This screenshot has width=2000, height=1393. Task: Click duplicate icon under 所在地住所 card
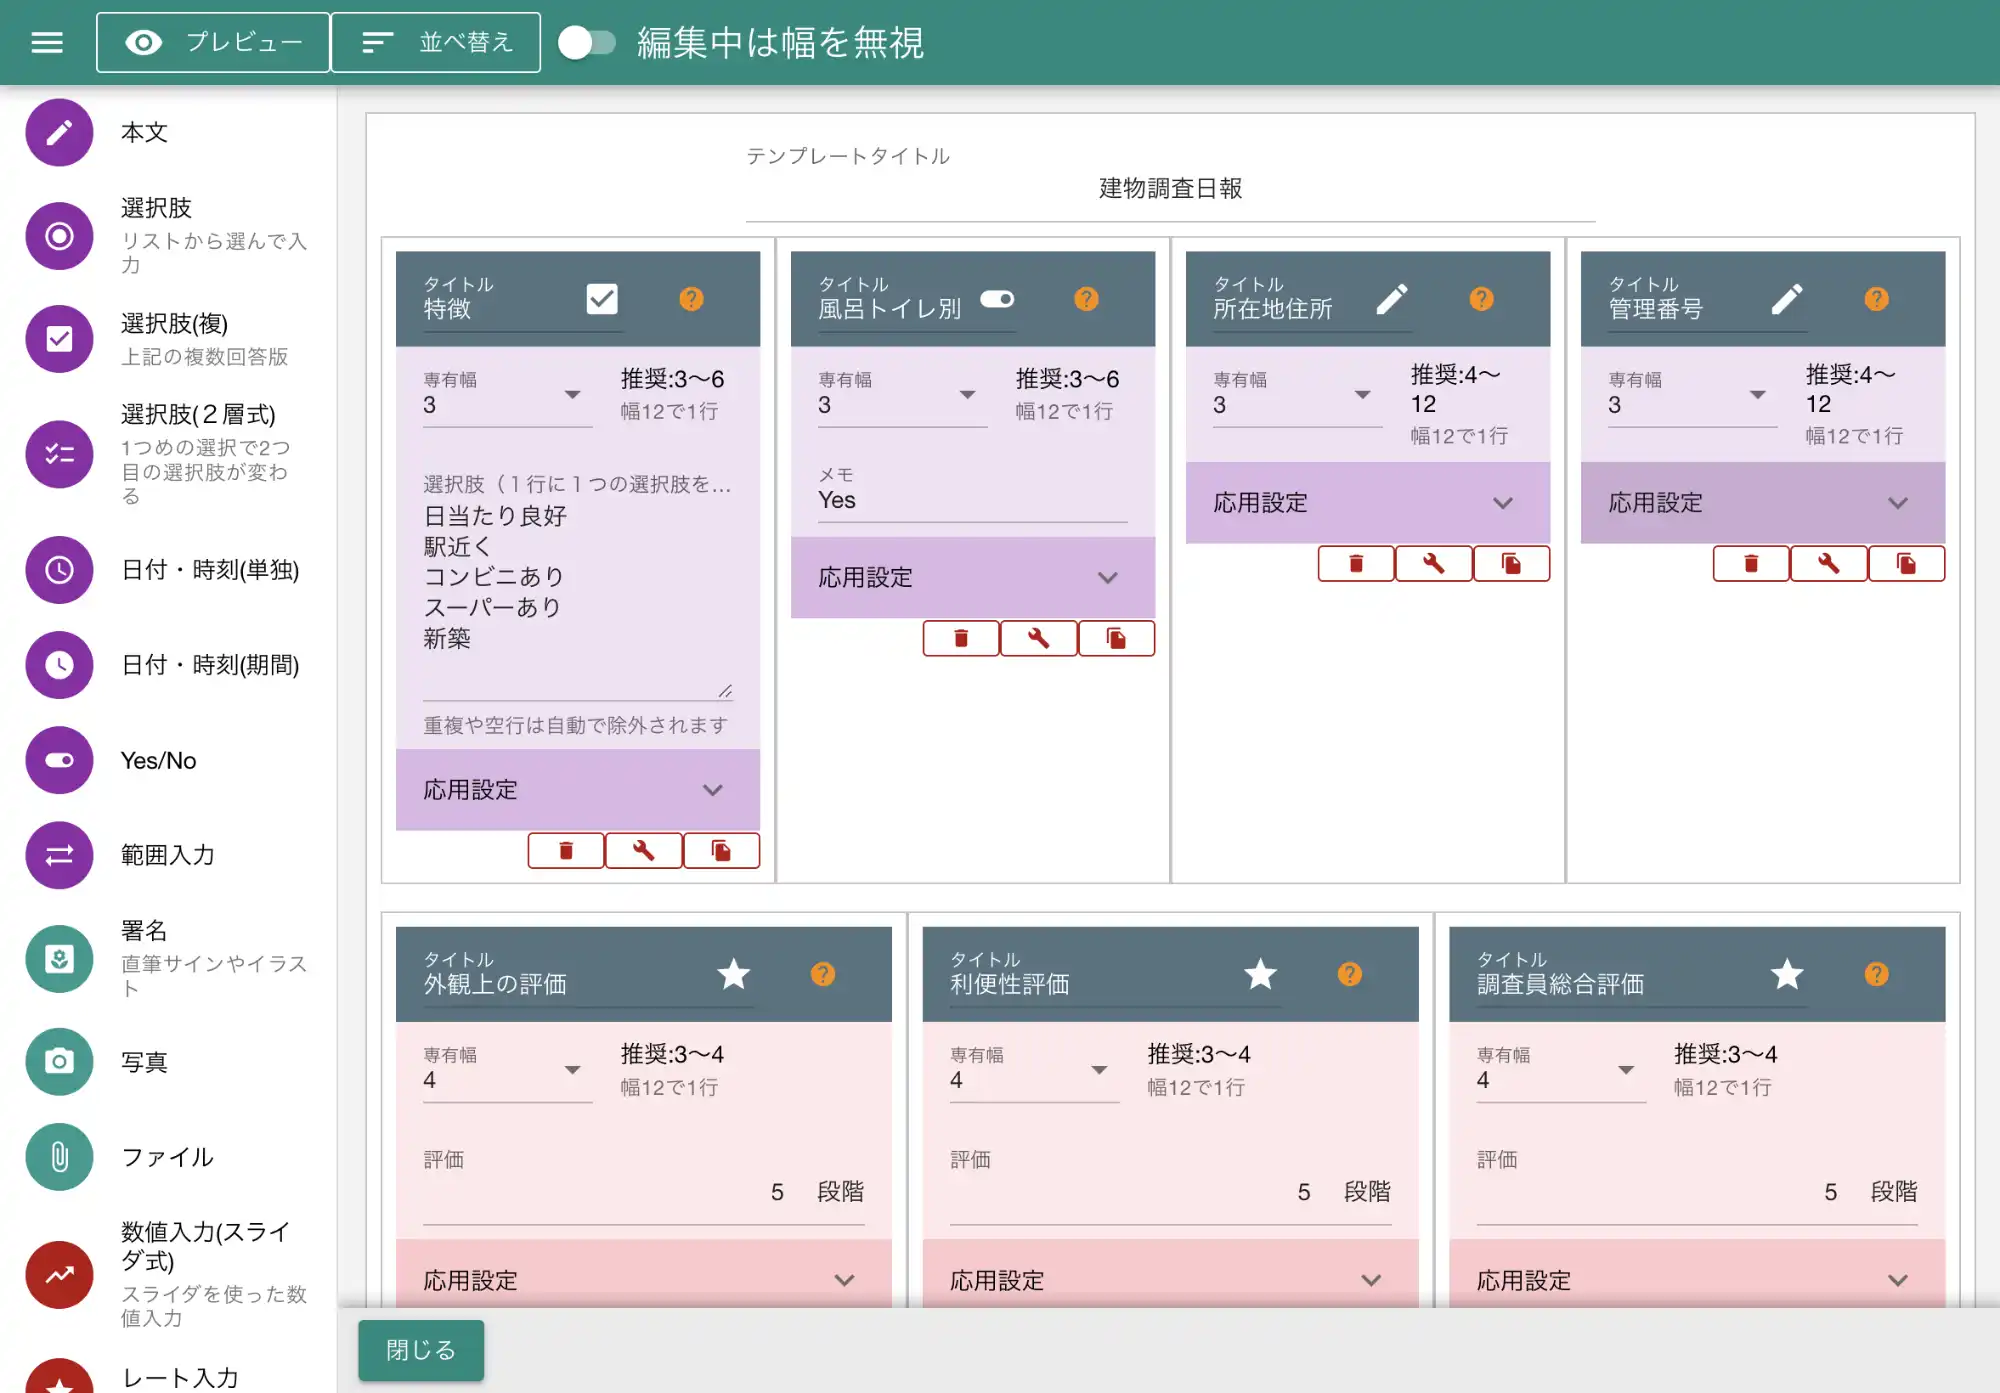[1511, 564]
